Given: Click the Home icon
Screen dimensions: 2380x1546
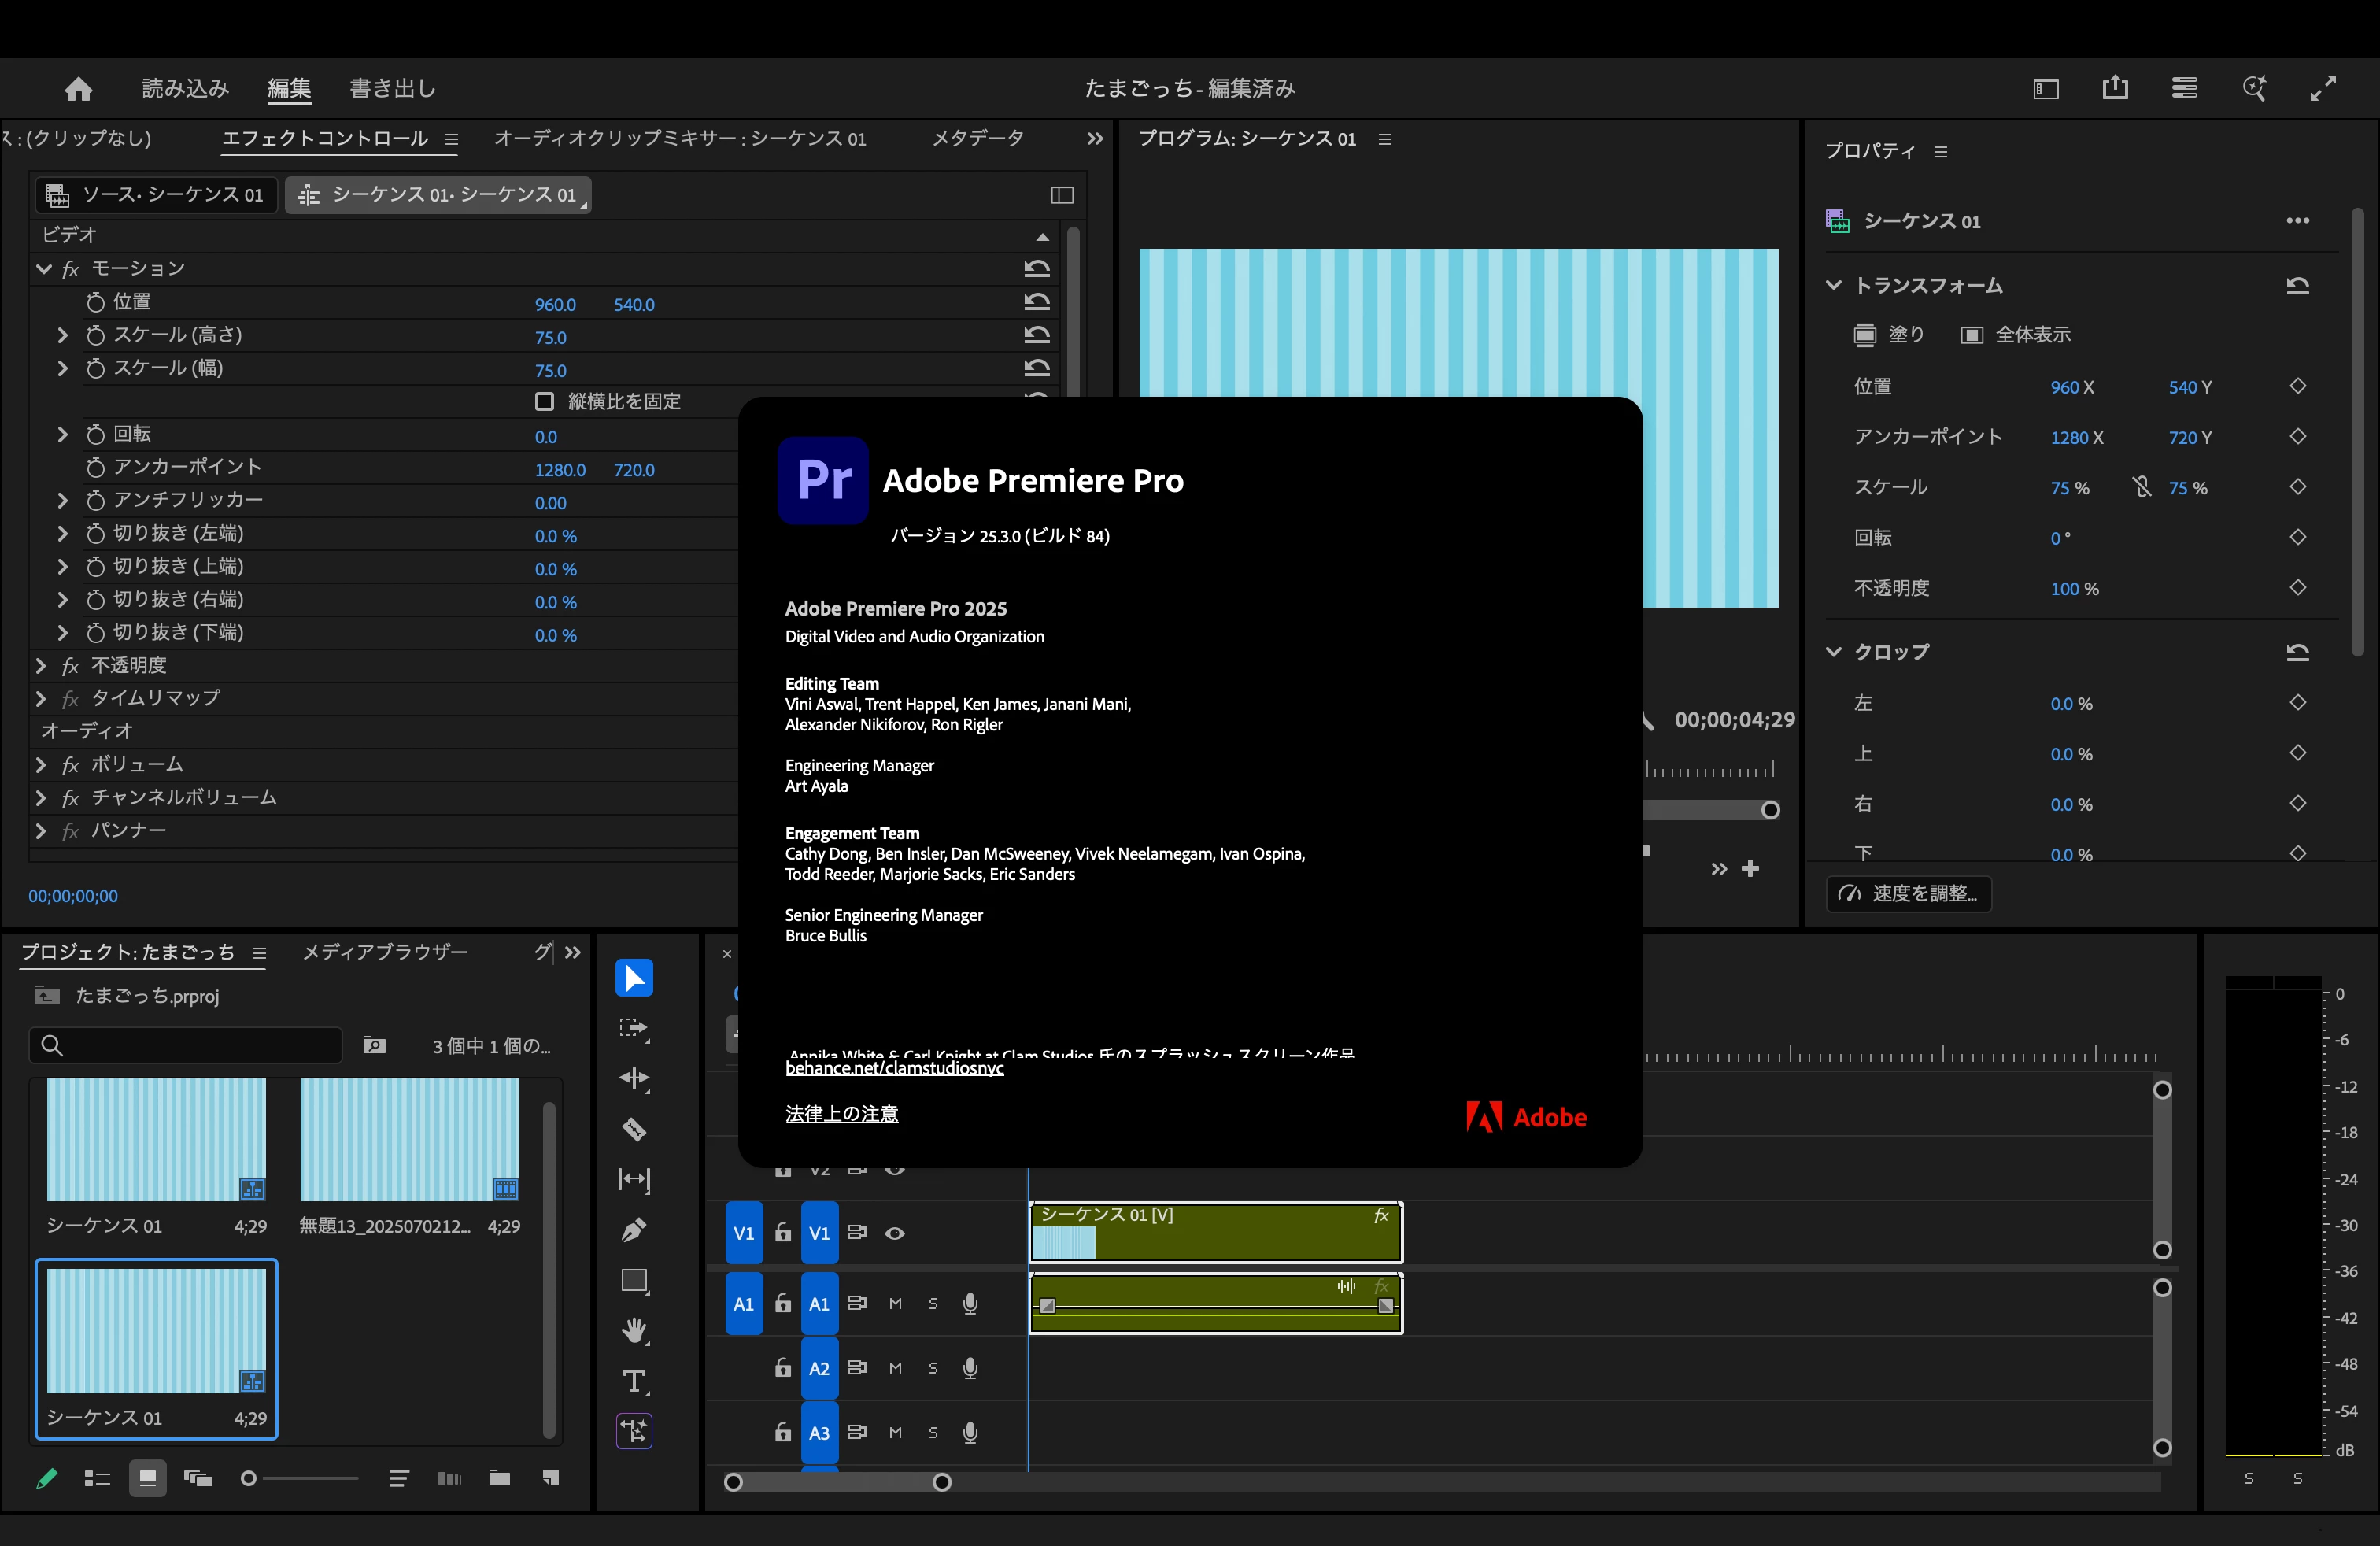Looking at the screenshot, I should 78,89.
